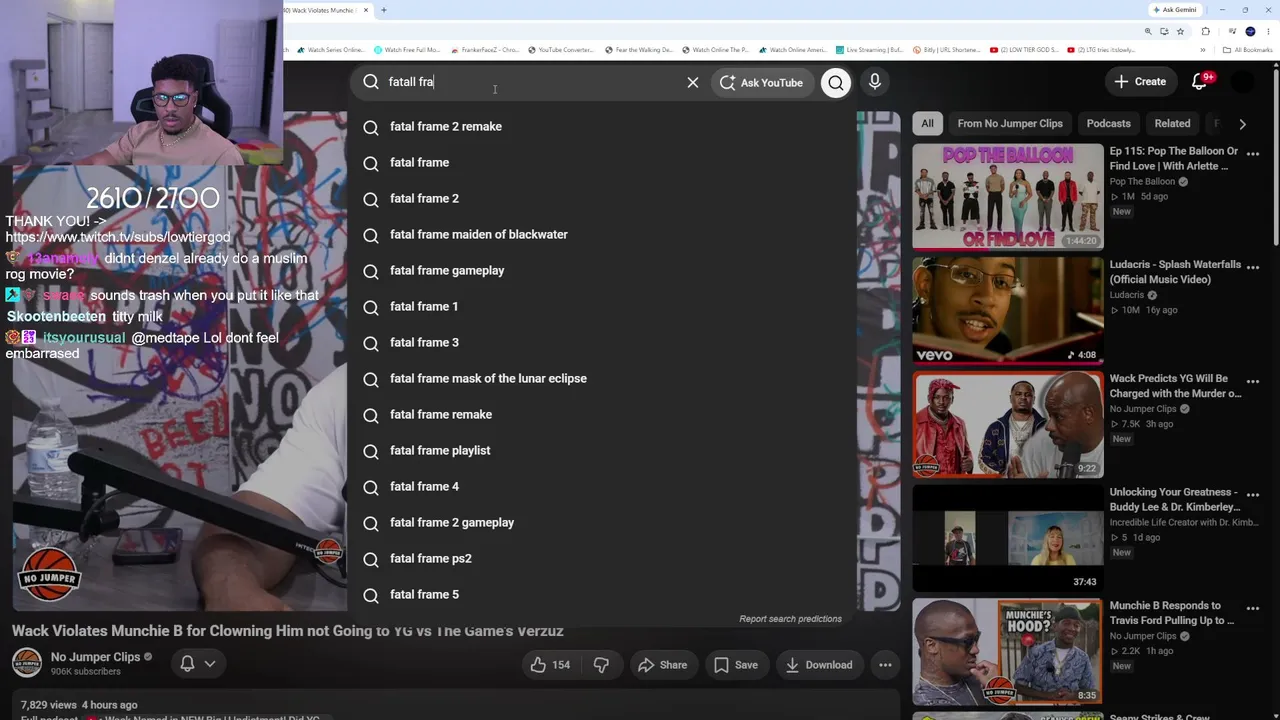The image size is (1280, 720).
Task: Open Chrome zoom magnifier icon in address bar
Action: [1147, 31]
